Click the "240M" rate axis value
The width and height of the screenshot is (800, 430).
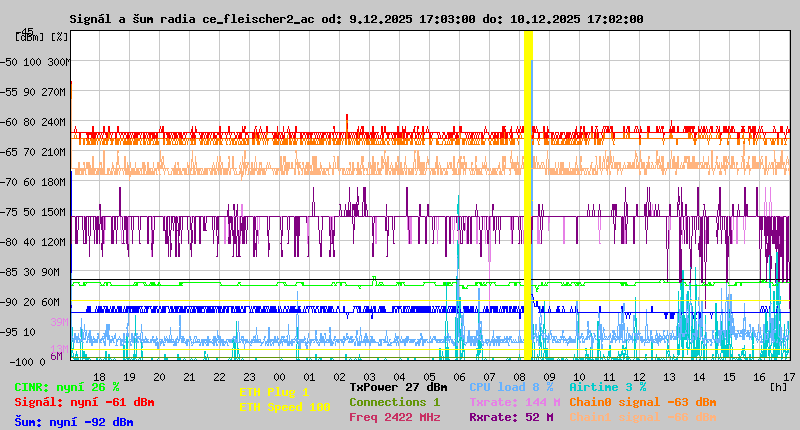coord(56,122)
